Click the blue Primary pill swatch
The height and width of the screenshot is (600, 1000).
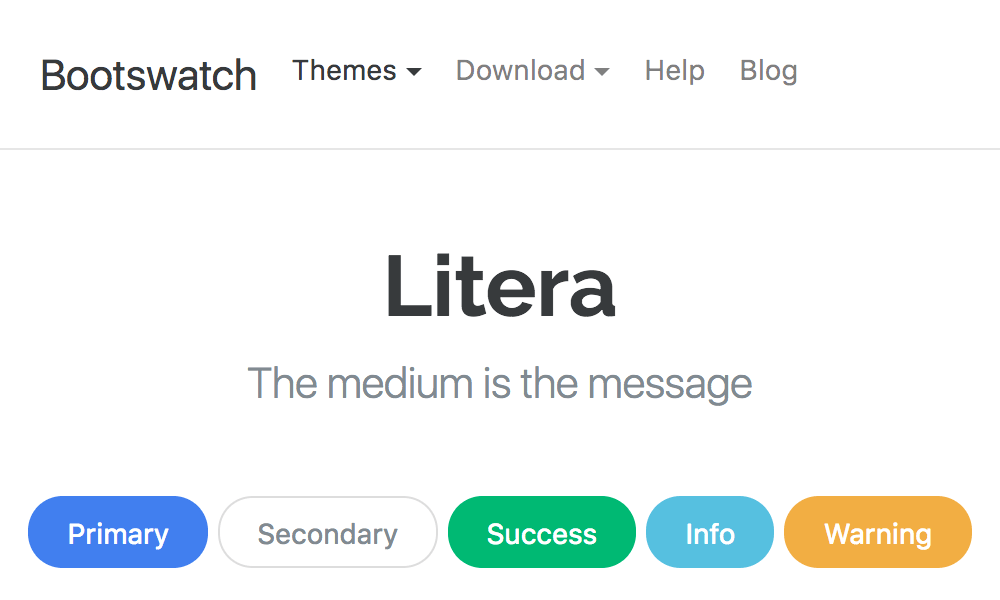click(x=117, y=532)
